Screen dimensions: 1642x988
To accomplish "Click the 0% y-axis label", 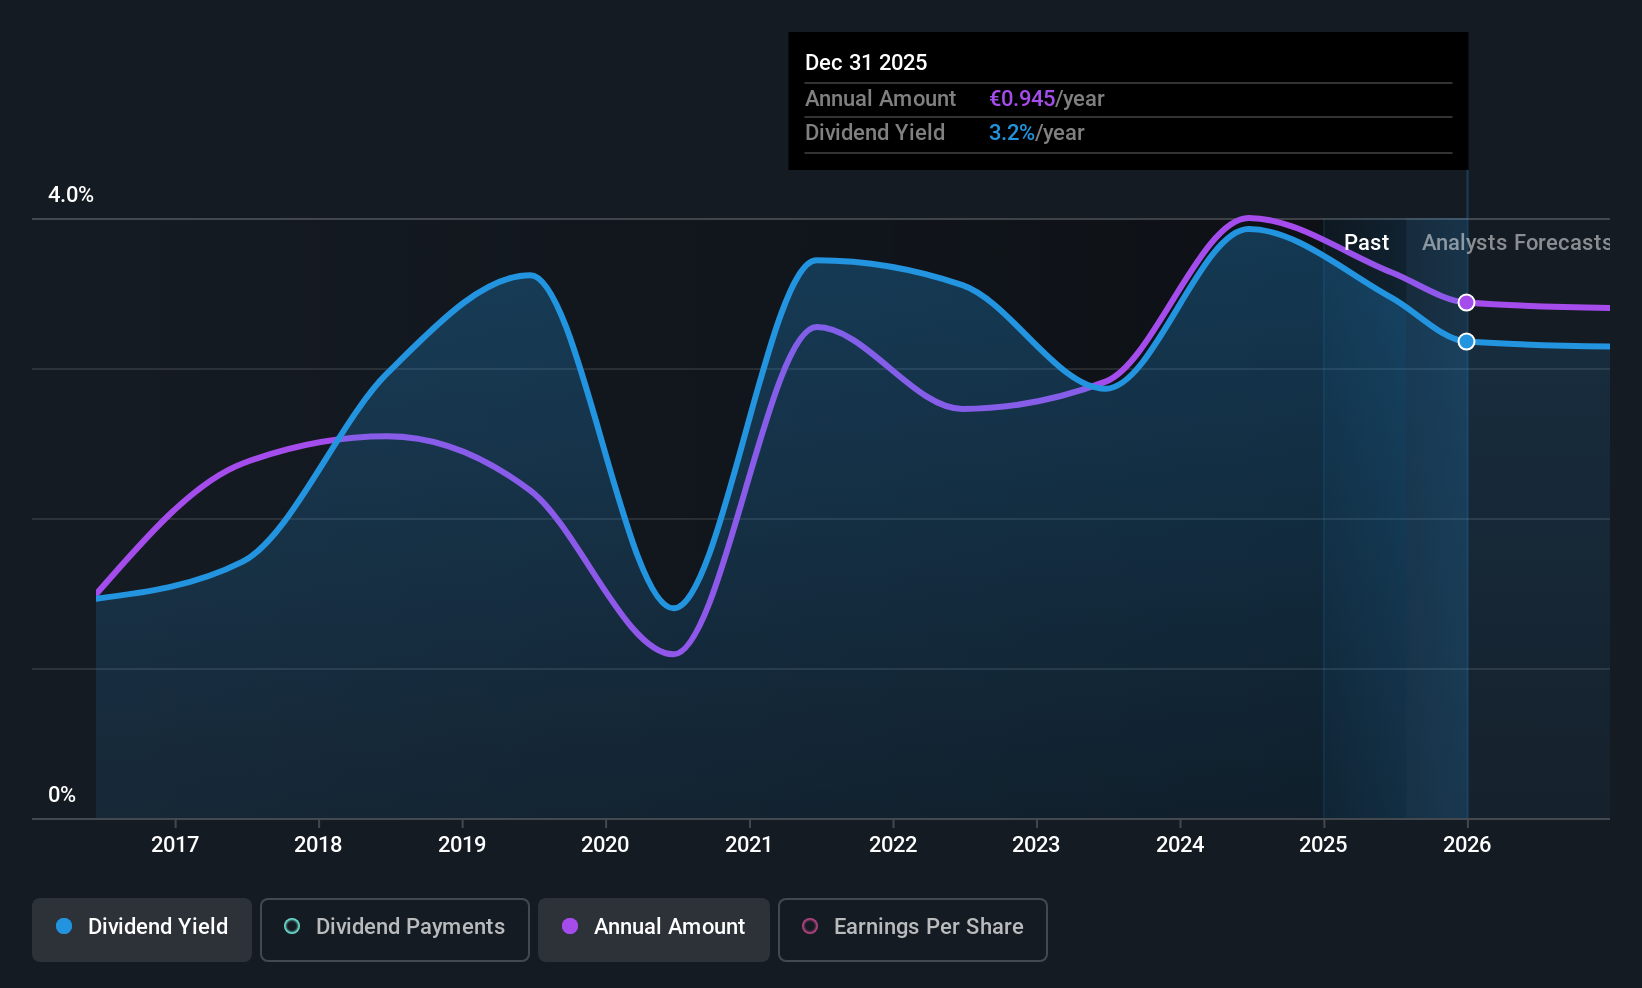I will tap(62, 795).
